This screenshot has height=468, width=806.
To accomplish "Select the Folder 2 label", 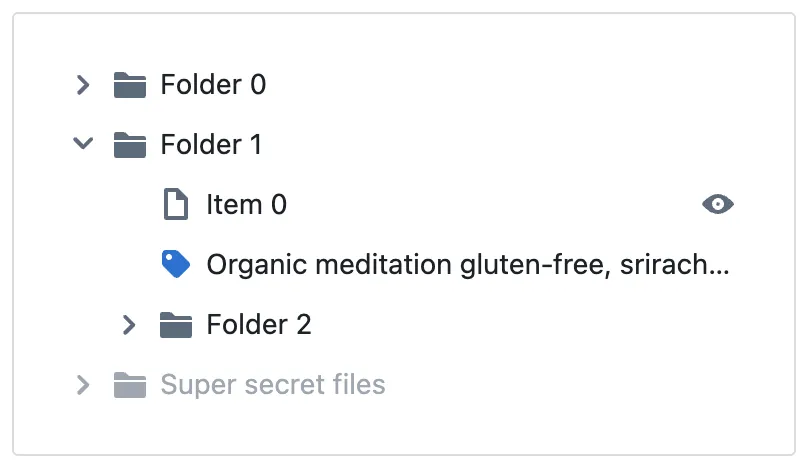I will tap(258, 324).
